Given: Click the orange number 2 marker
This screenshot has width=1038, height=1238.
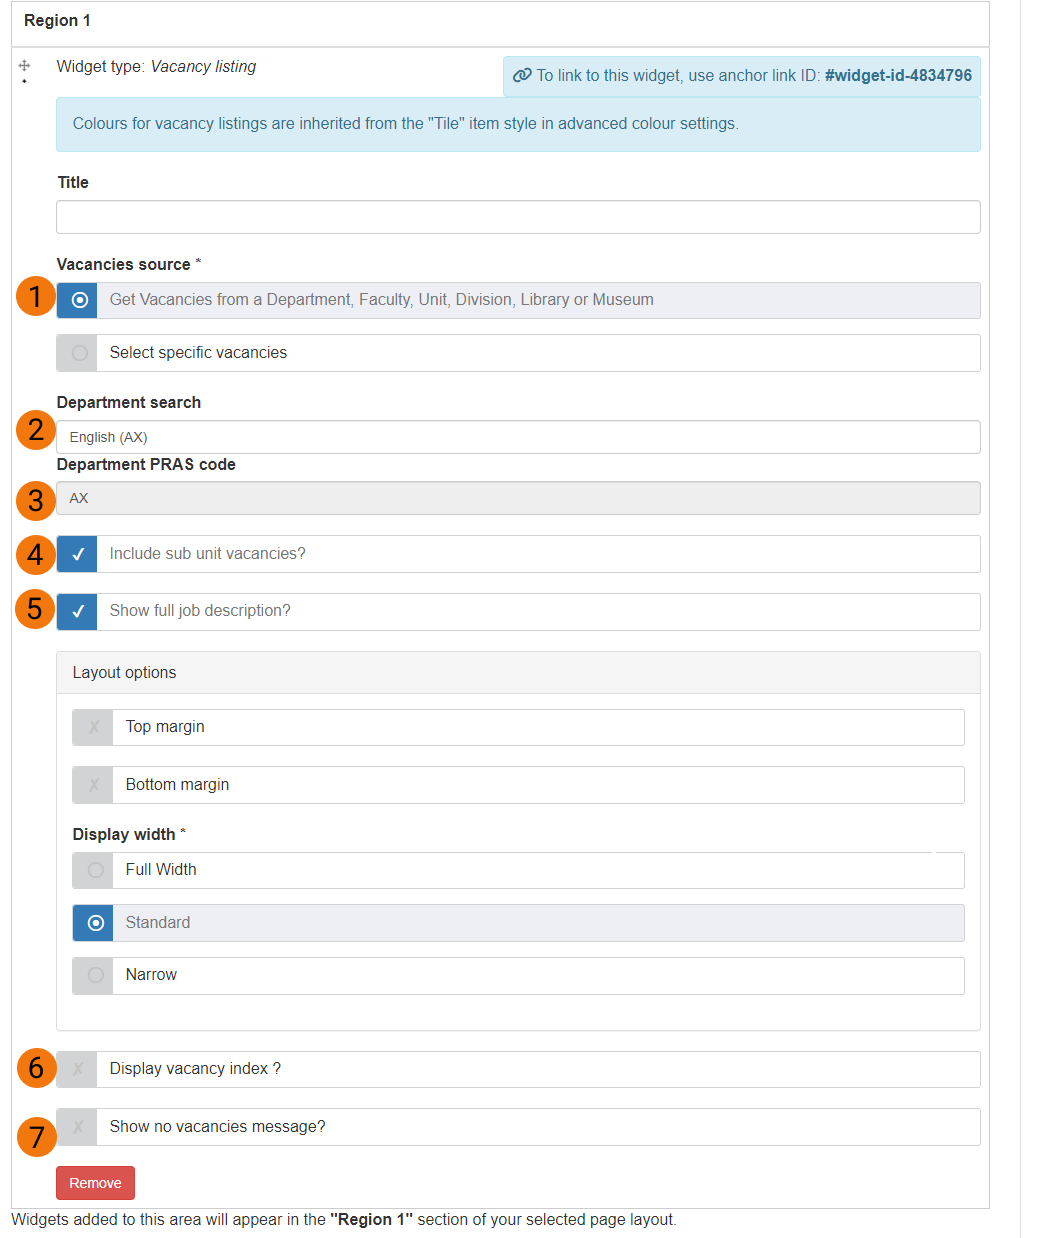Looking at the screenshot, I should (36, 430).
